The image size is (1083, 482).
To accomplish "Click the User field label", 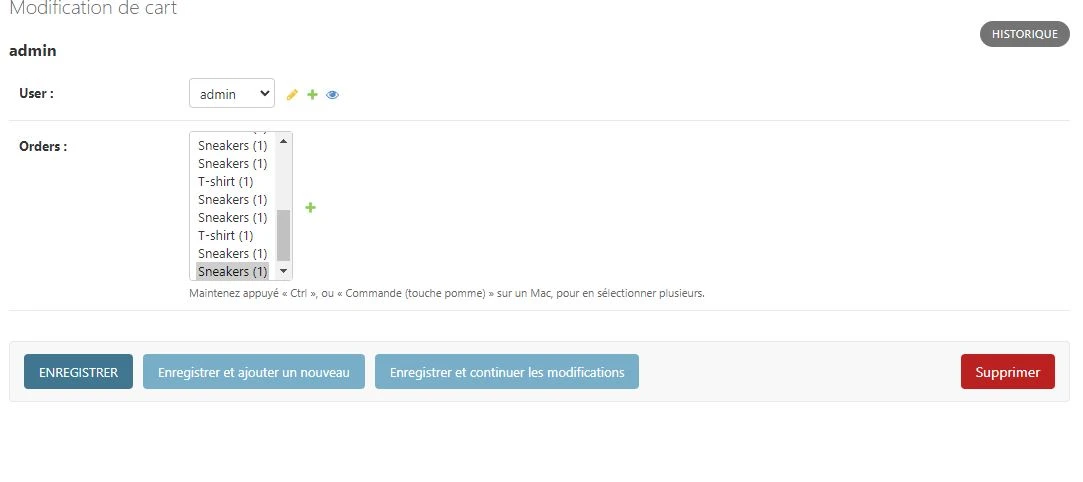I will [x=37, y=93].
